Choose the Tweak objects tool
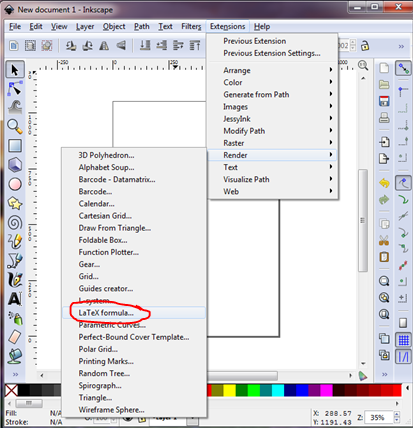 tap(15, 108)
